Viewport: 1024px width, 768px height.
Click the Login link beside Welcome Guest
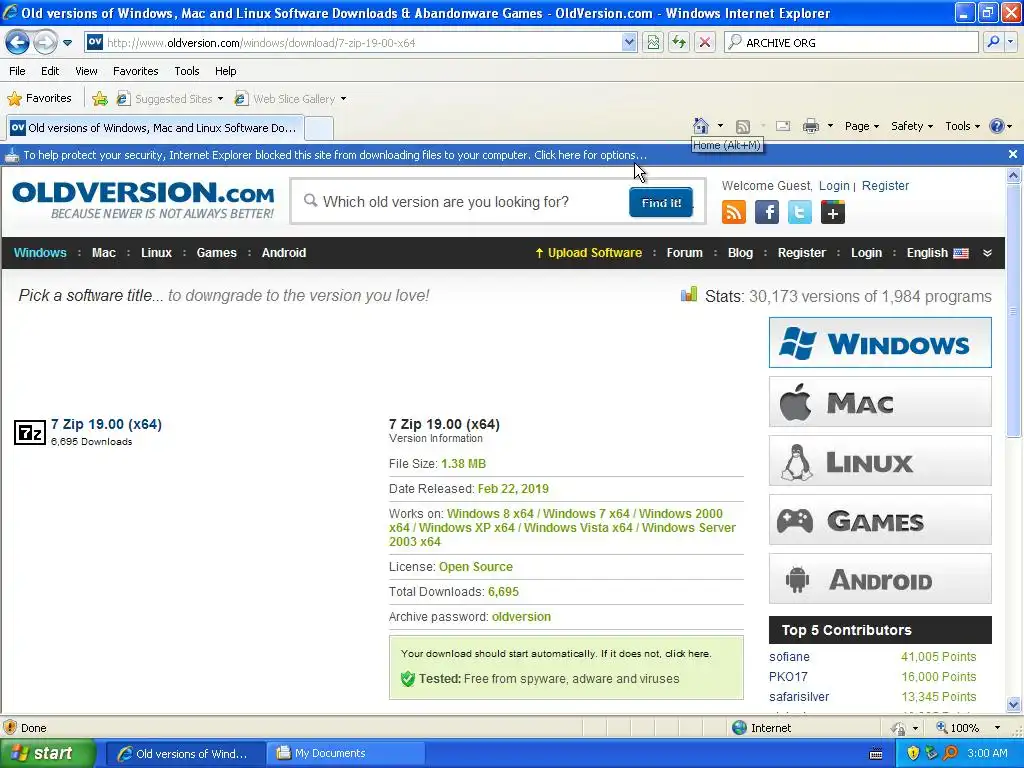[x=834, y=185]
